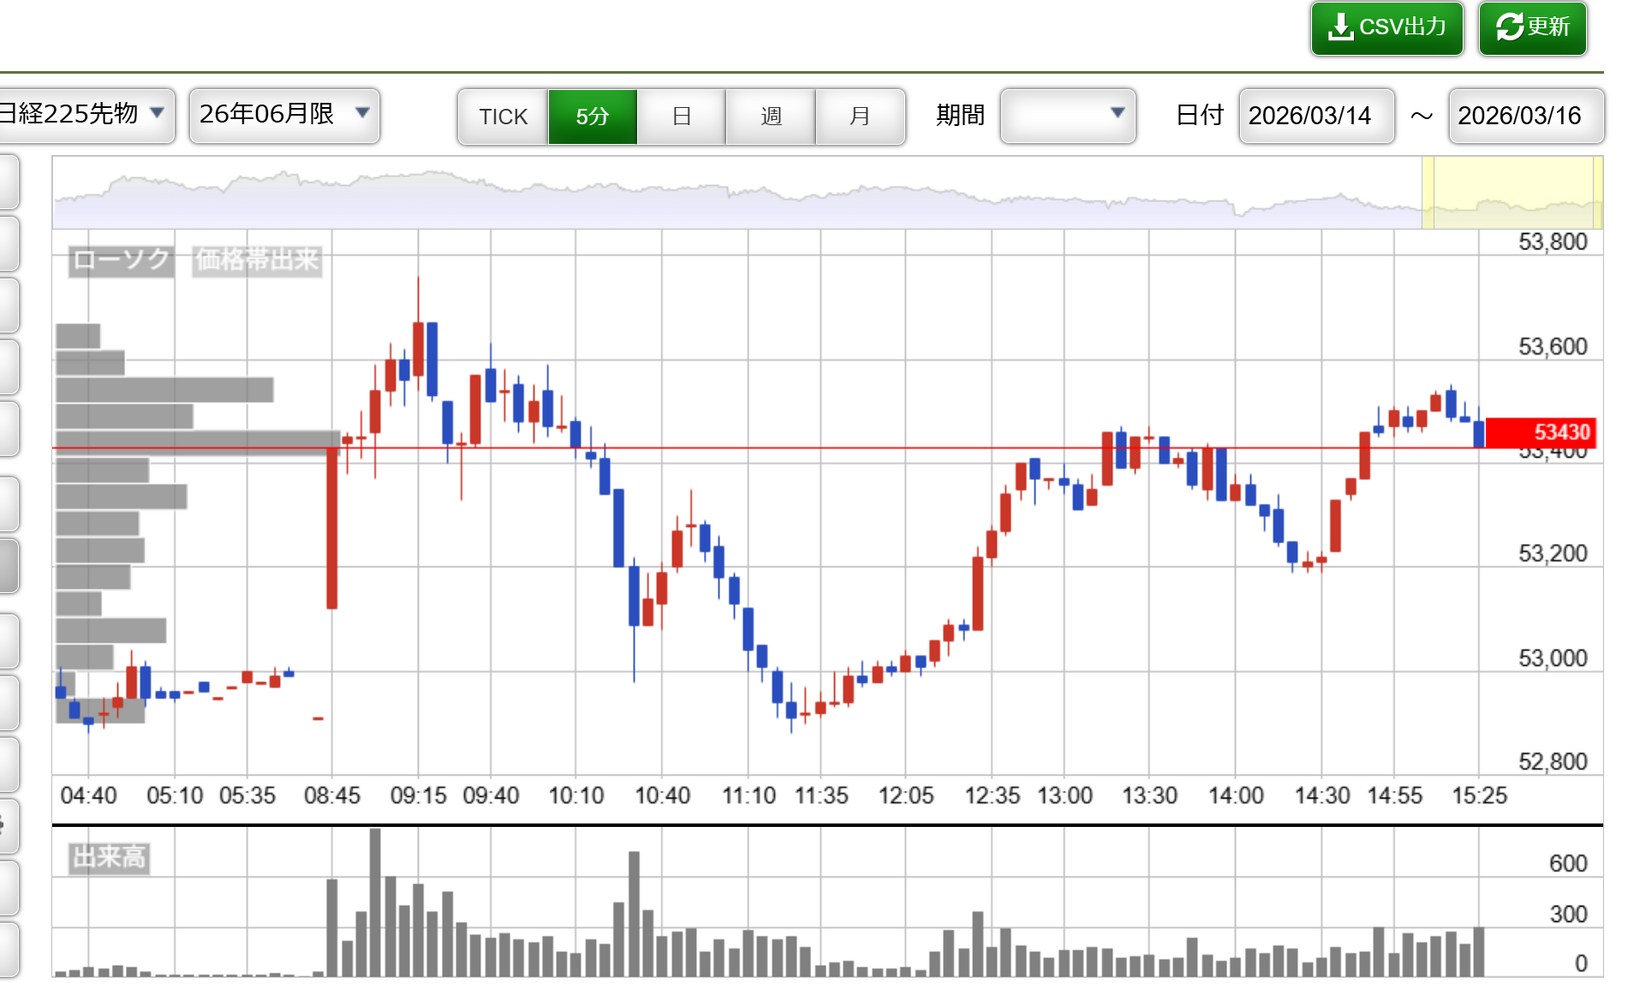Screen dimensions: 1628x1000
Task: Toggle the 価格帯出来 volume-by-price label
Action: [257, 260]
